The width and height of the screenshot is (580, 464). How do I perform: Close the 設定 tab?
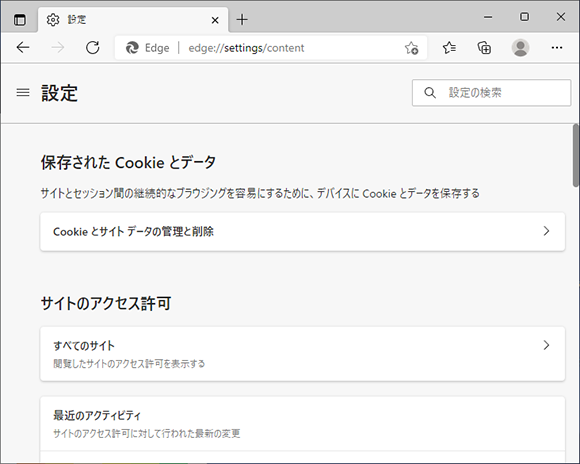215,20
